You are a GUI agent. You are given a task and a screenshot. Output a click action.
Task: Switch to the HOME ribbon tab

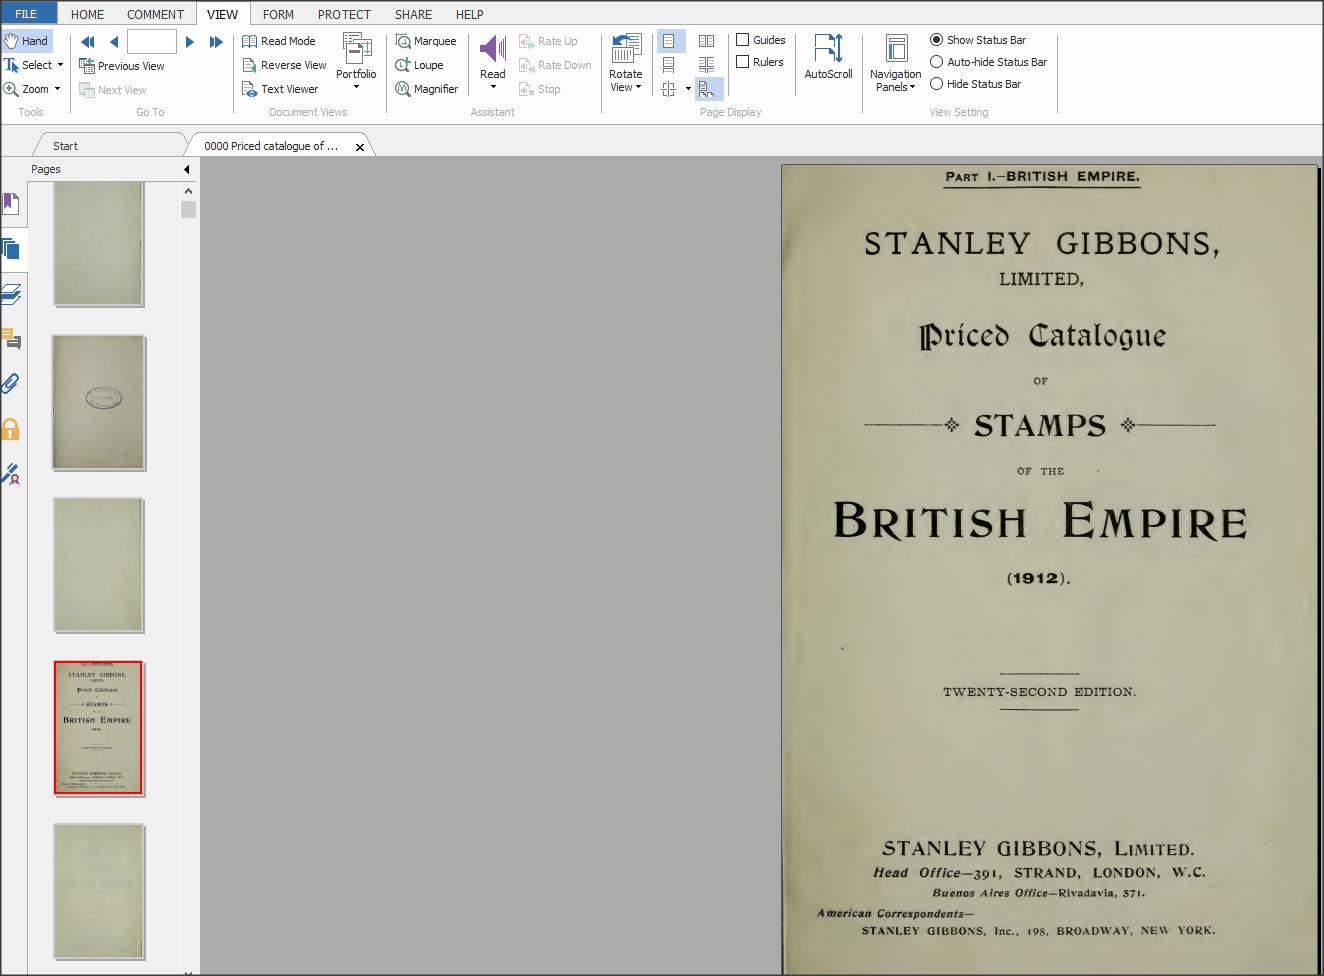pos(88,14)
